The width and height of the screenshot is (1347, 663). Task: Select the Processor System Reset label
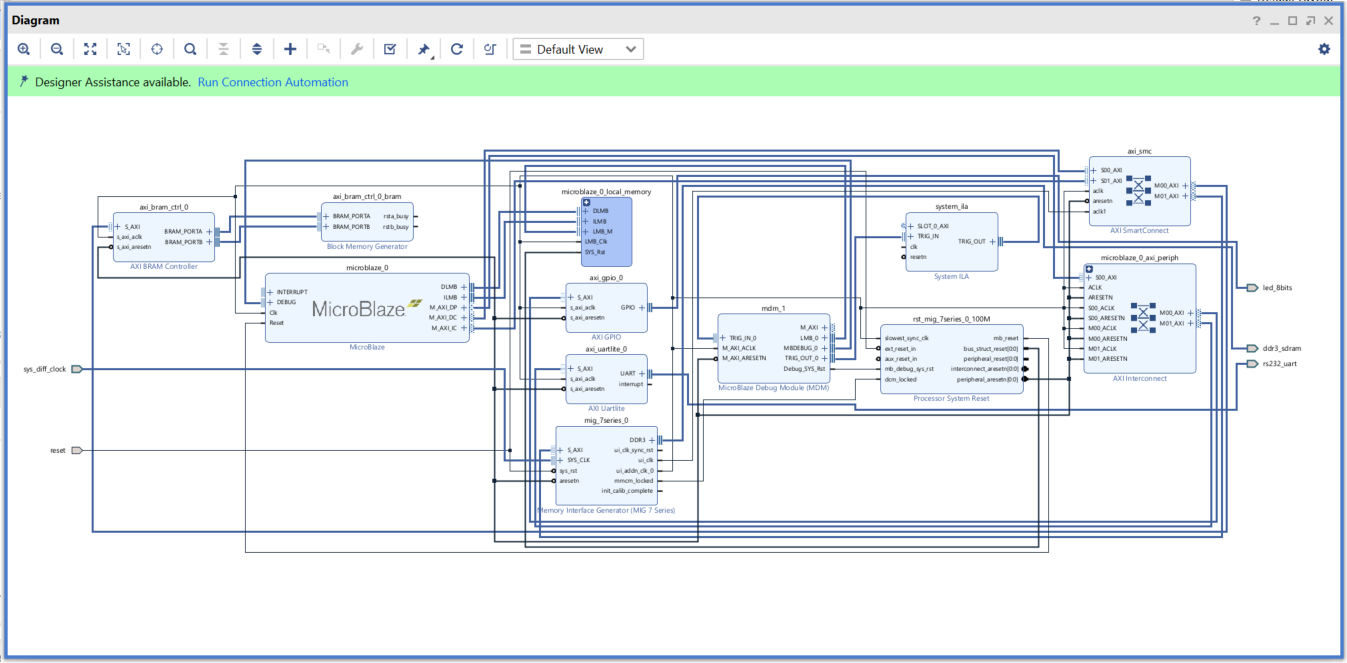pyautogui.click(x=951, y=398)
